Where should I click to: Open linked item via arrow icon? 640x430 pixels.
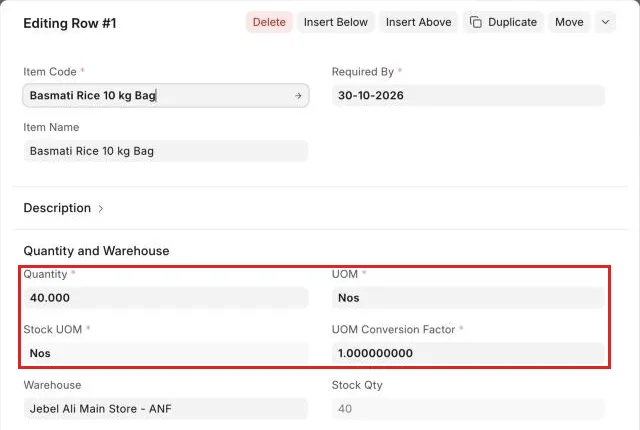[x=298, y=95]
